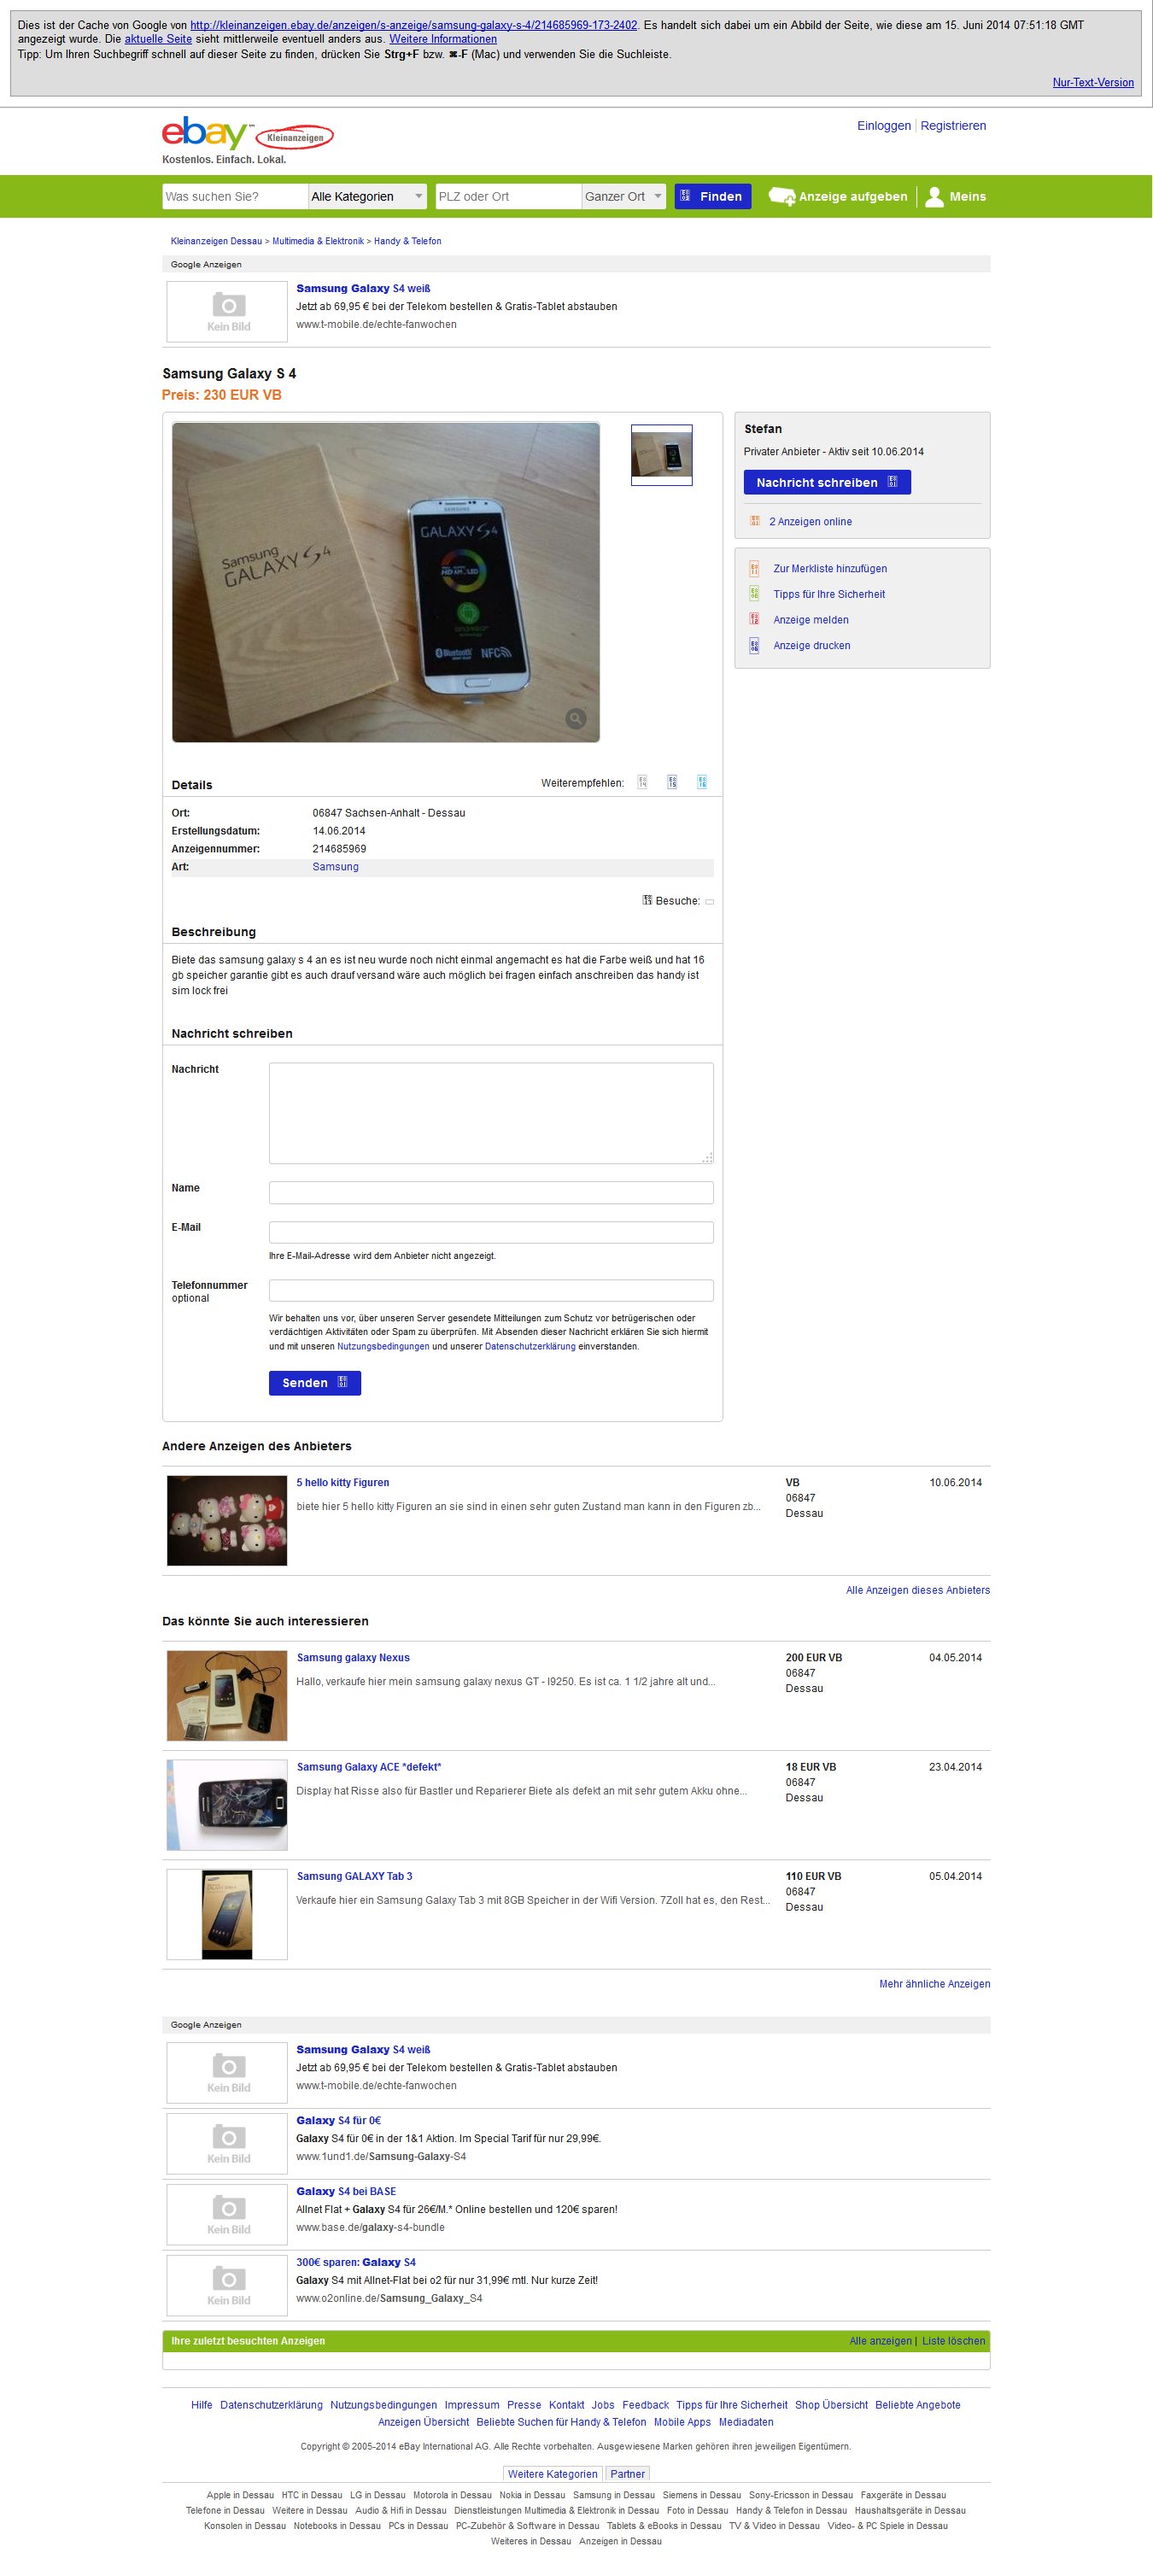Open the Handy & Telefon breadcrumb
The height and width of the screenshot is (2576, 1153).
pos(407,241)
